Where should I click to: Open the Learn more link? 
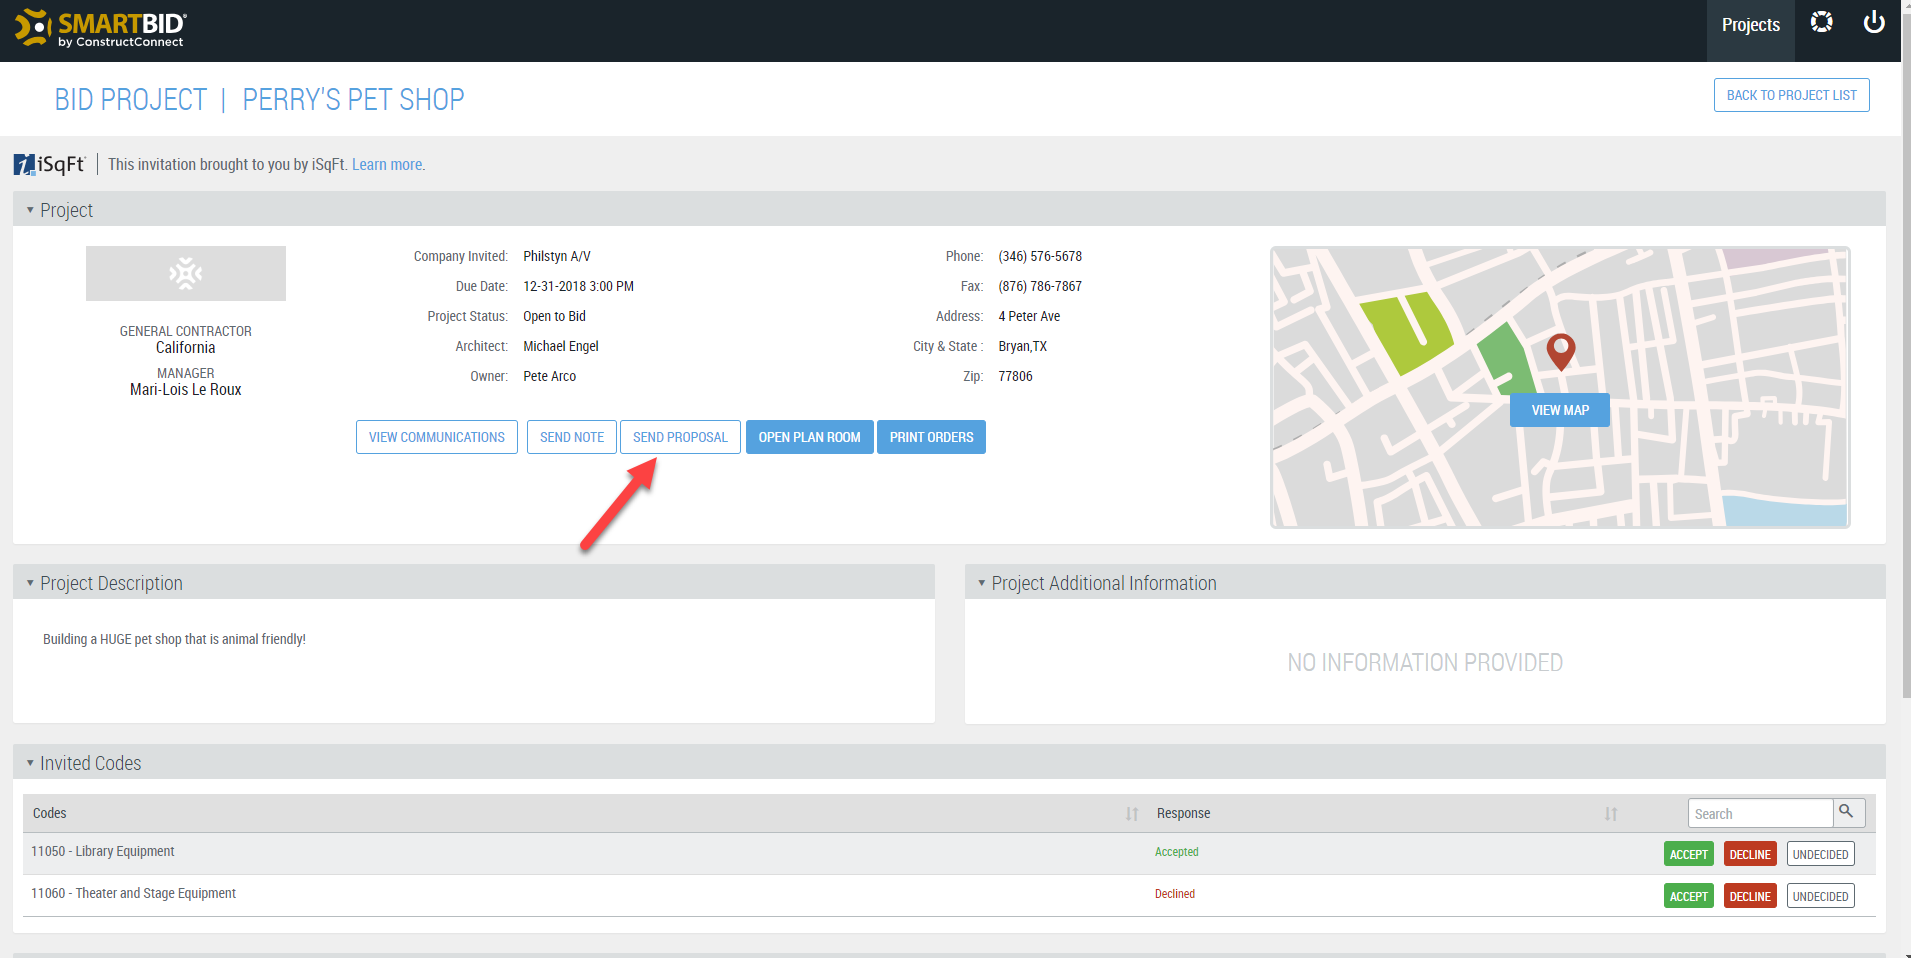[386, 164]
